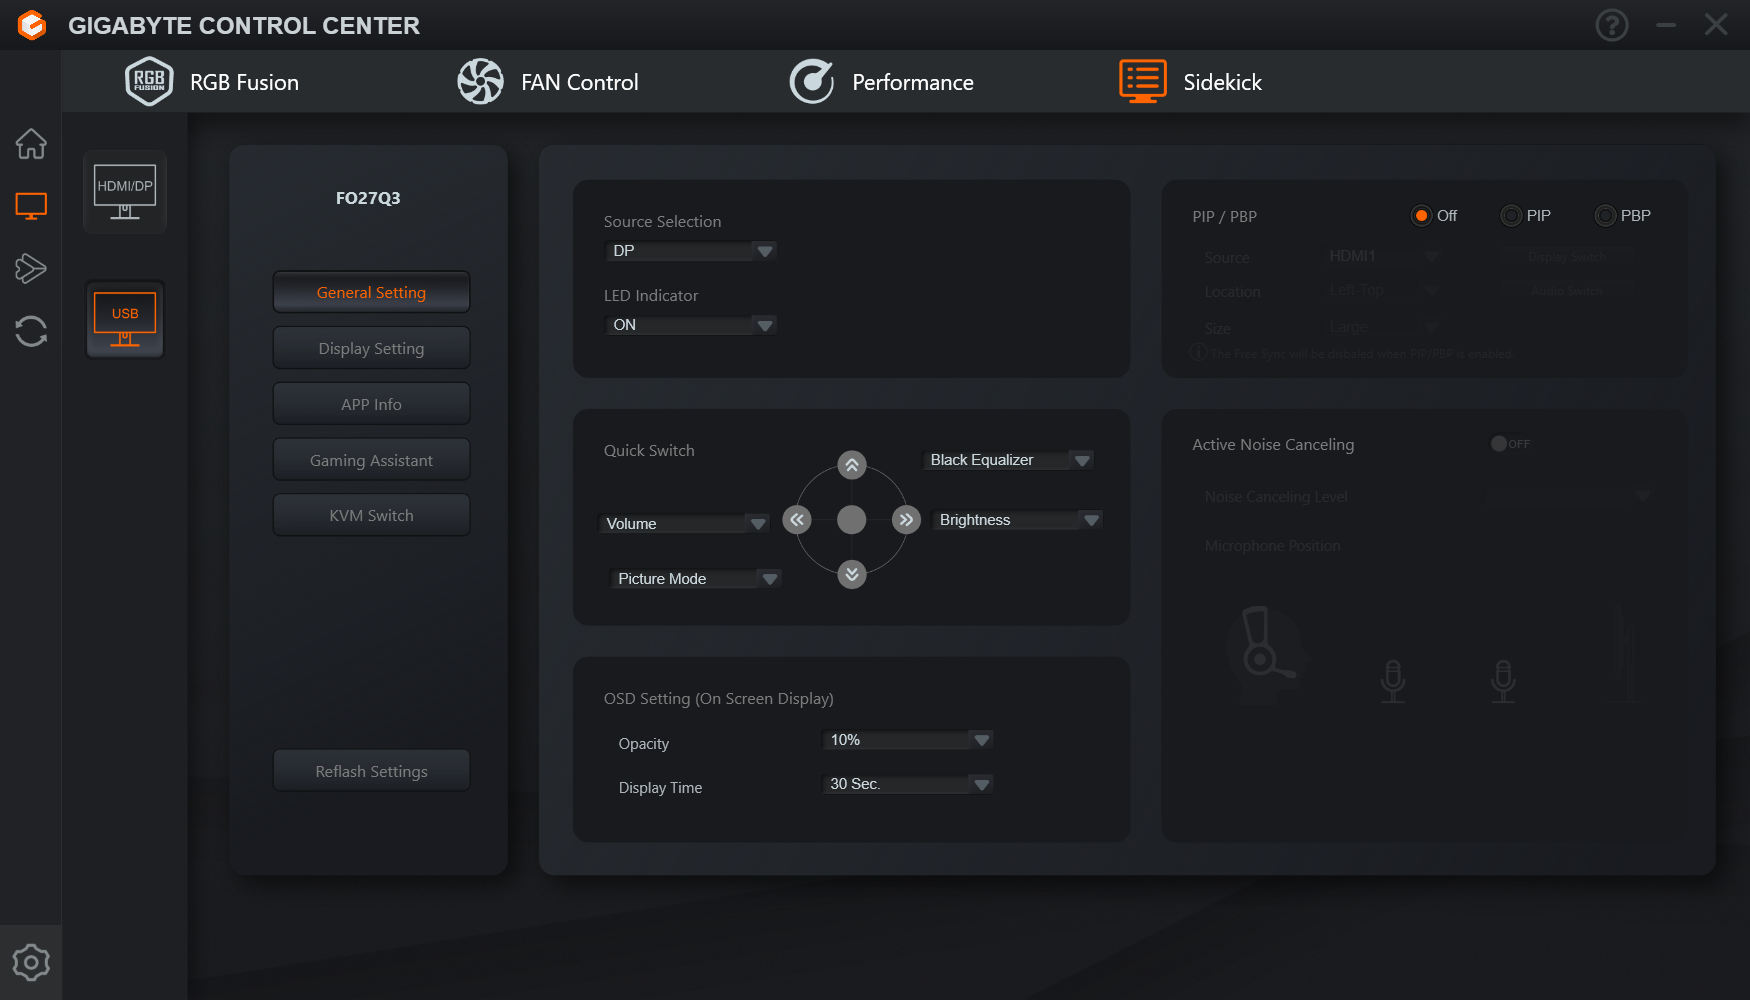The height and width of the screenshot is (1000, 1750).
Task: Click the Reflash Settings button
Action: (371, 771)
